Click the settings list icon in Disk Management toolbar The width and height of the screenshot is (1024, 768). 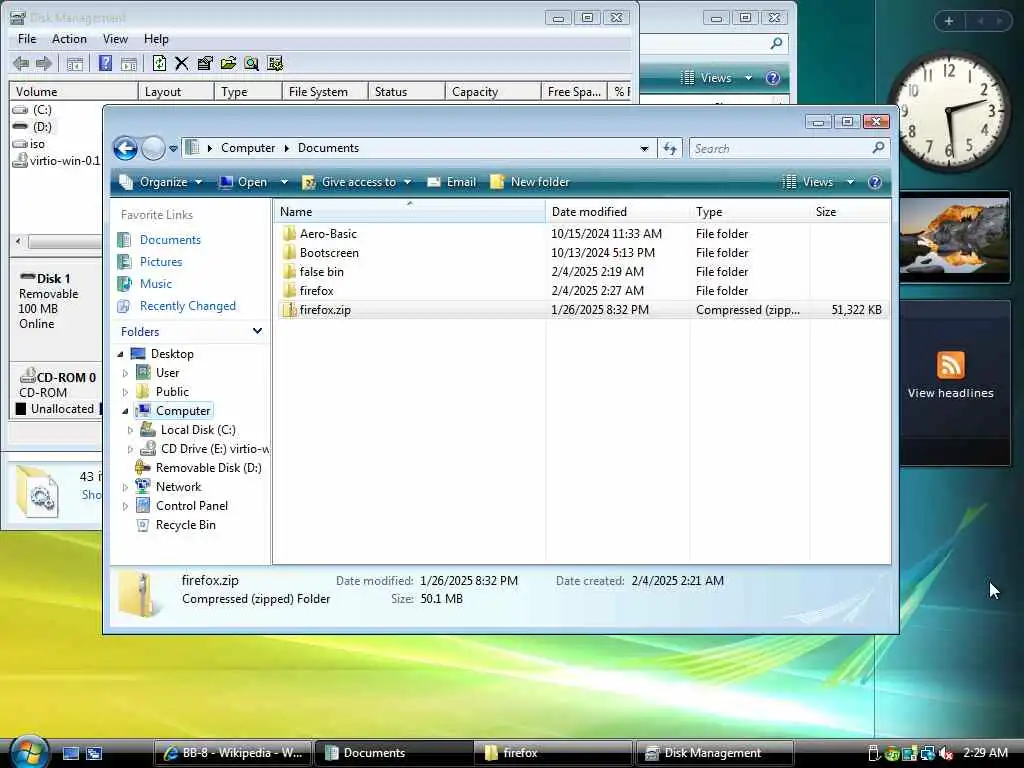(x=275, y=63)
